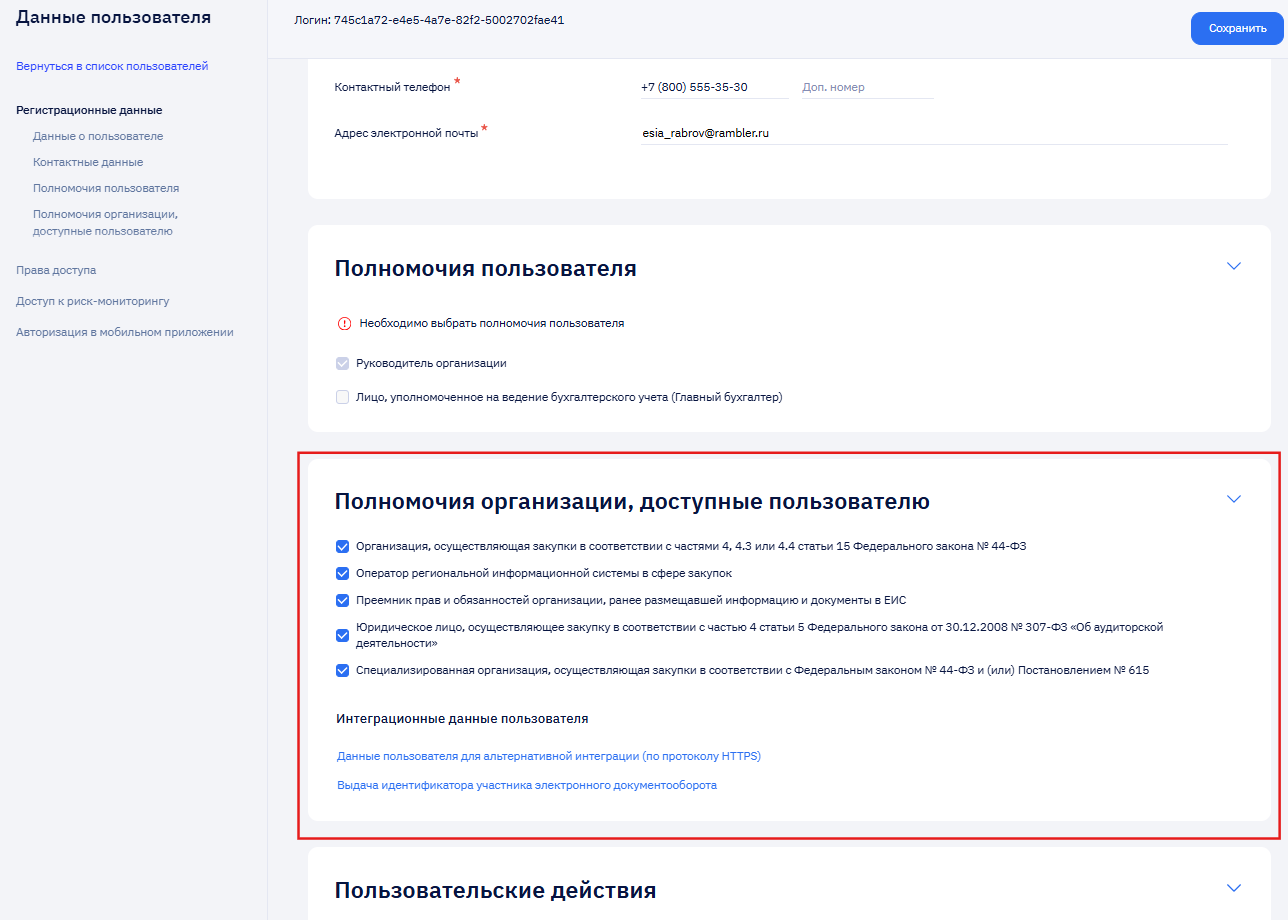This screenshot has height=920, width=1288.
Task: Go to Данные о пользователе section
Action: point(98,136)
